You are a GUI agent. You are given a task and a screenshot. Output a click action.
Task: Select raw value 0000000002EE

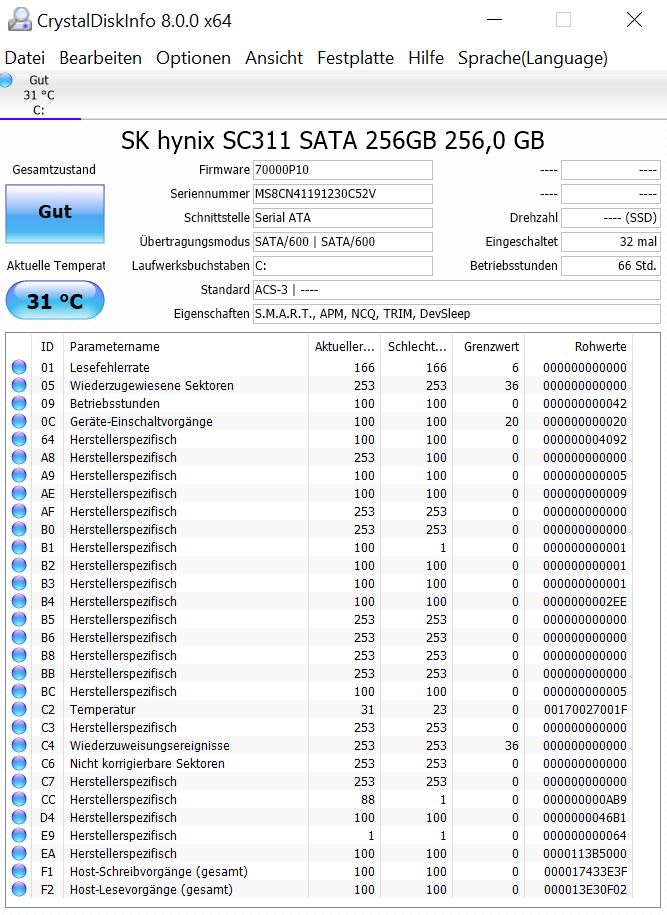point(585,602)
